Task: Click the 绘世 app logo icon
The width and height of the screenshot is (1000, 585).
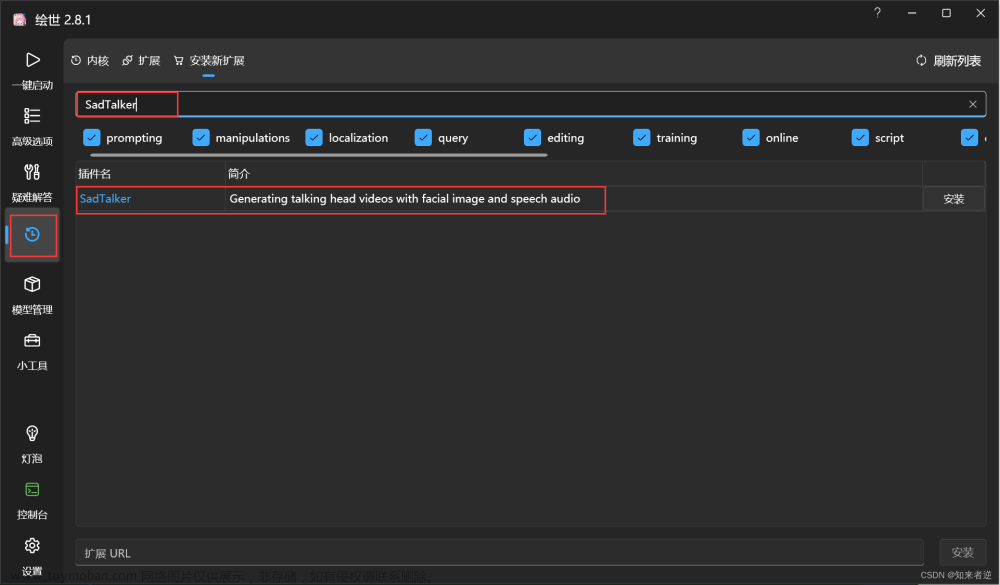Action: click(x=20, y=20)
